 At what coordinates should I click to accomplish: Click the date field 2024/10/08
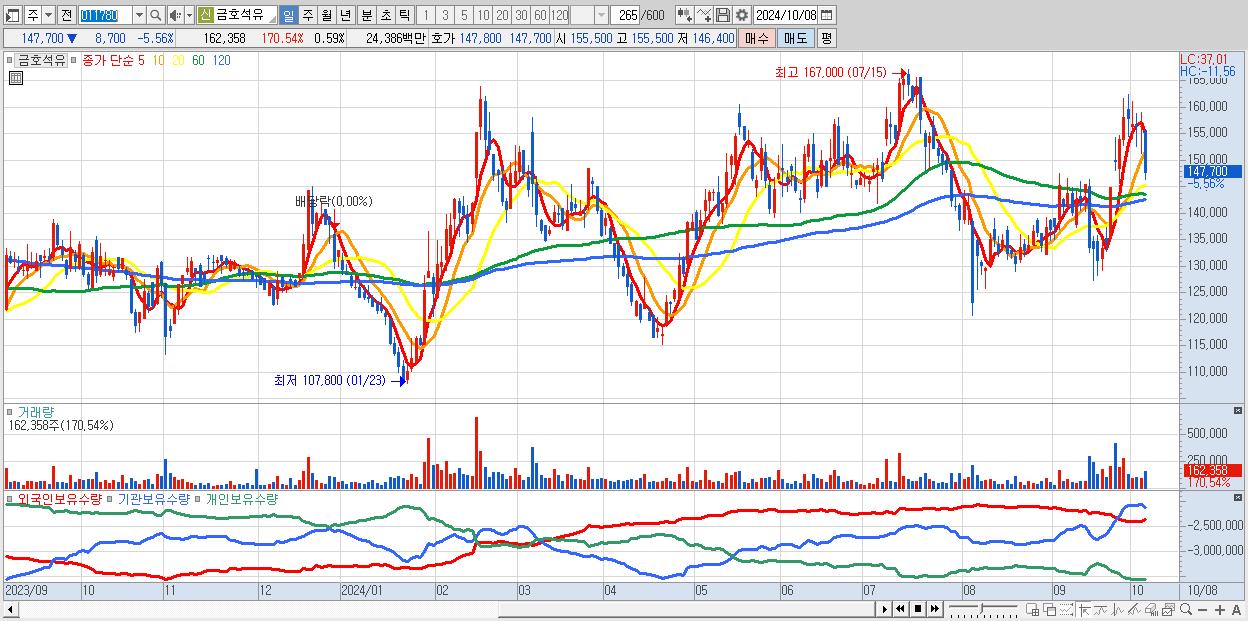tap(786, 16)
